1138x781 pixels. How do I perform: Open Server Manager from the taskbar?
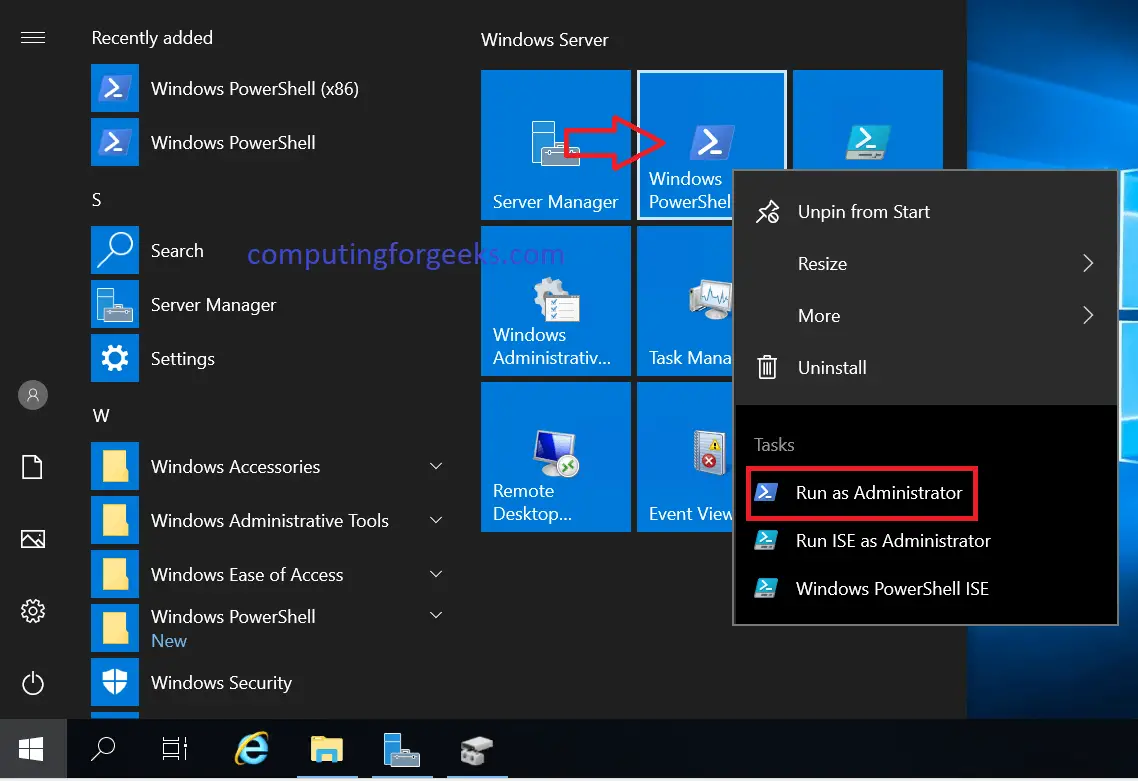click(401, 748)
